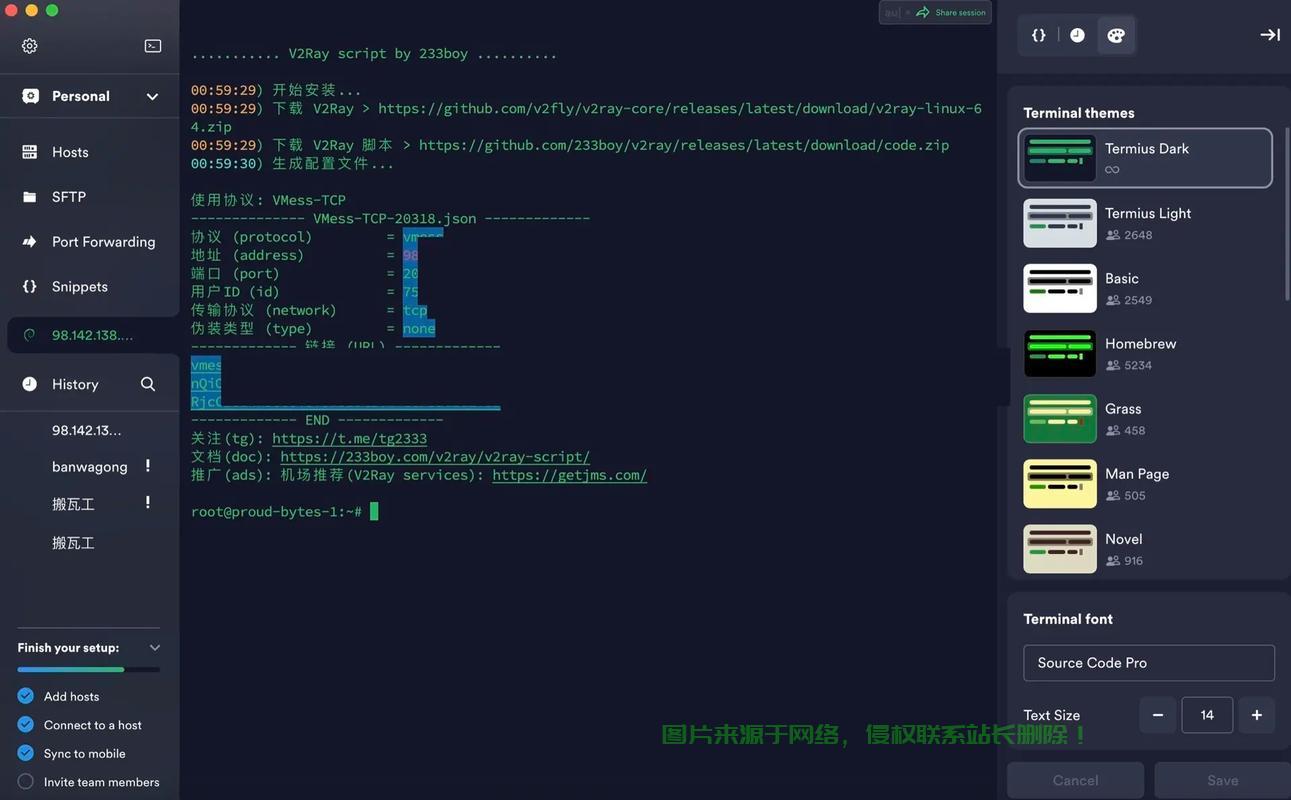Click users icon beside 2648
Screen dimensions: 1291x800
[1113, 235]
